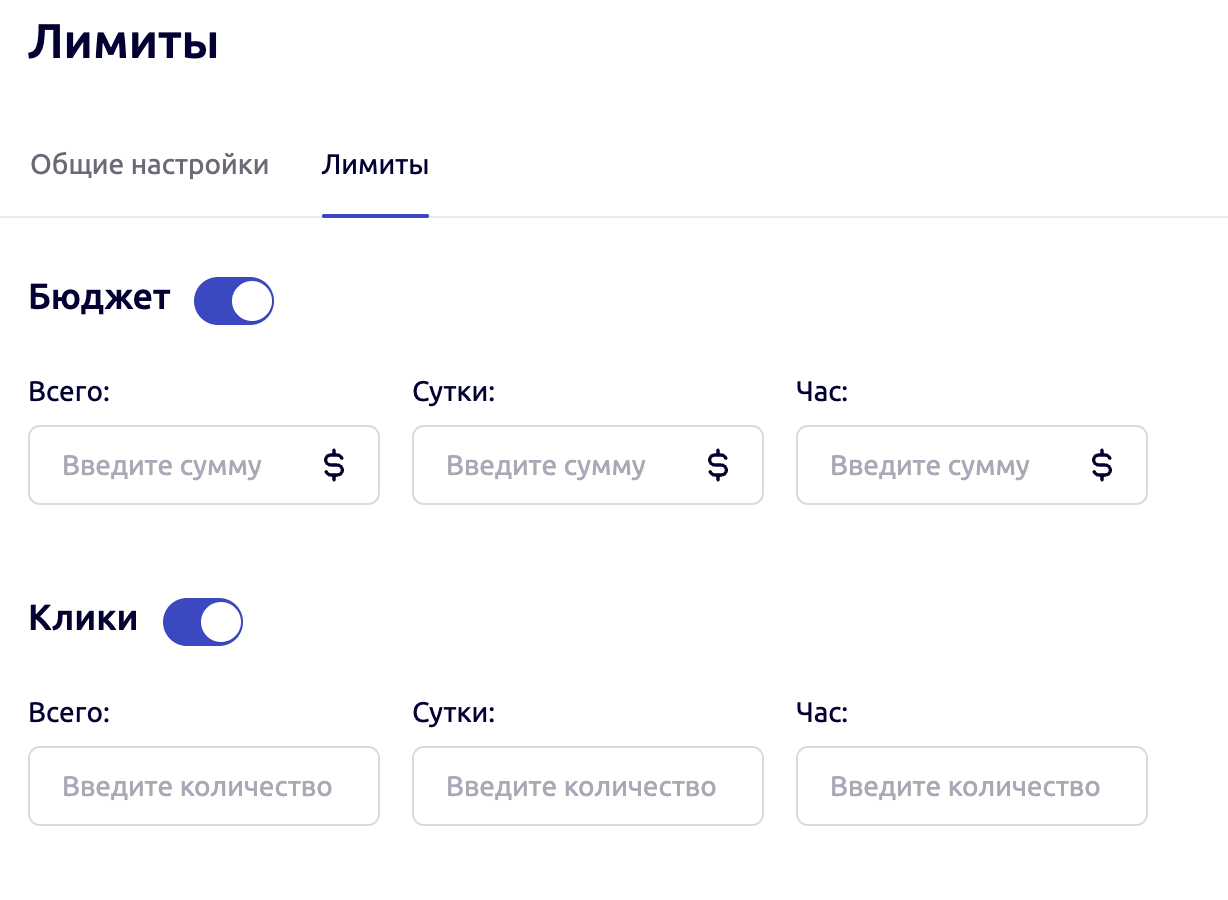Click the clicks 'Сутки' quantity field
Image resolution: width=1228 pixels, height=900 pixels.
tap(588, 786)
